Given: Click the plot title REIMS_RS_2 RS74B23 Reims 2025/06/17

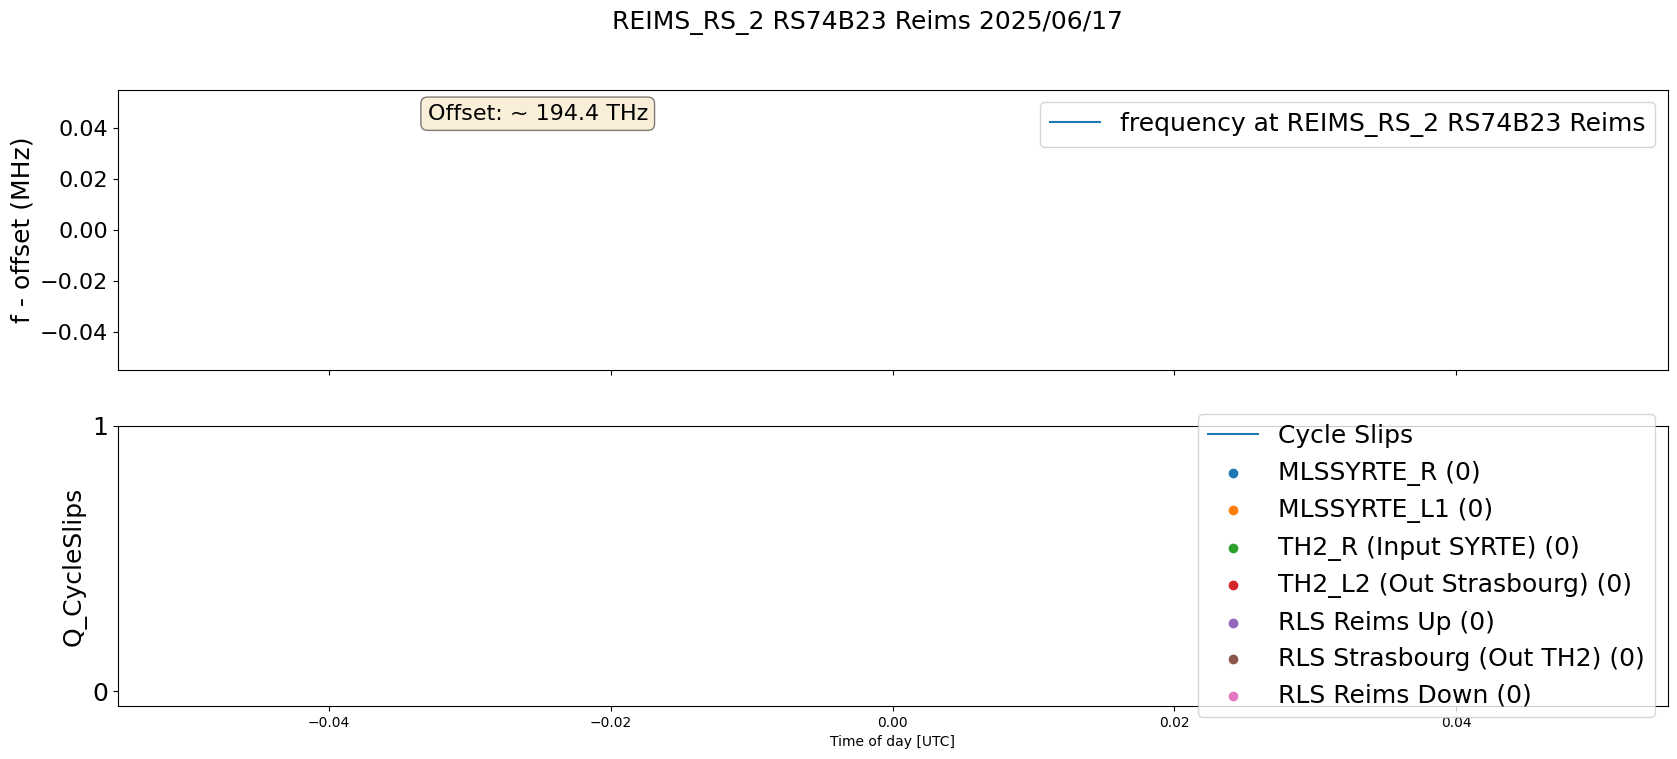Looking at the screenshot, I should [x=867, y=21].
